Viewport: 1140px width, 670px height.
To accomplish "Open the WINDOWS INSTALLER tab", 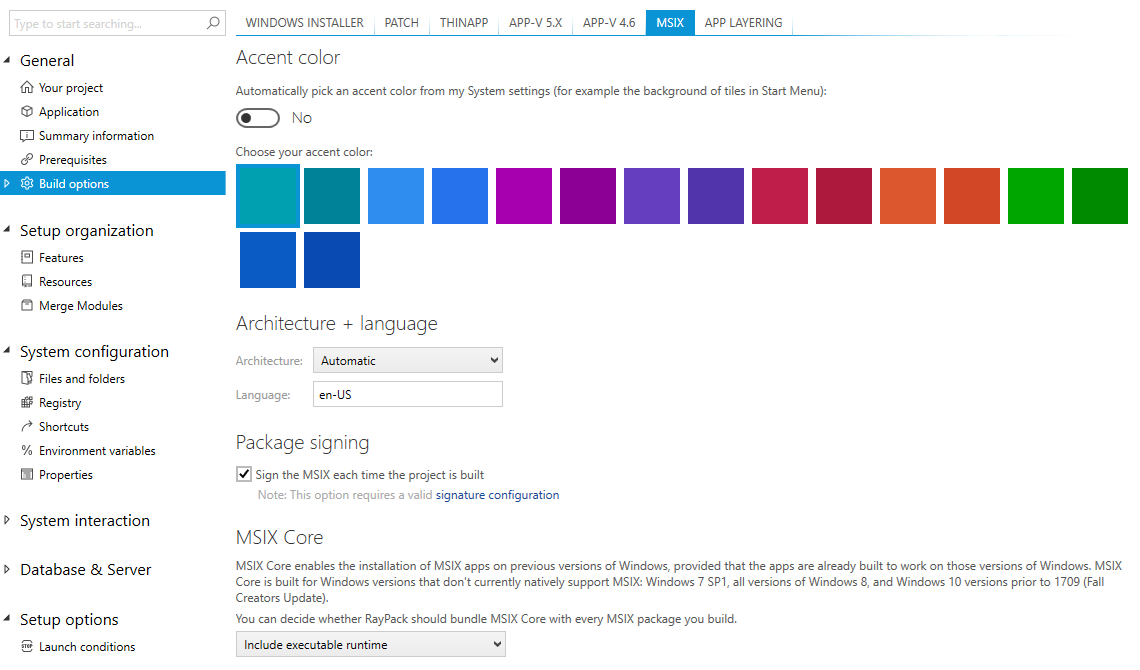I will point(304,22).
